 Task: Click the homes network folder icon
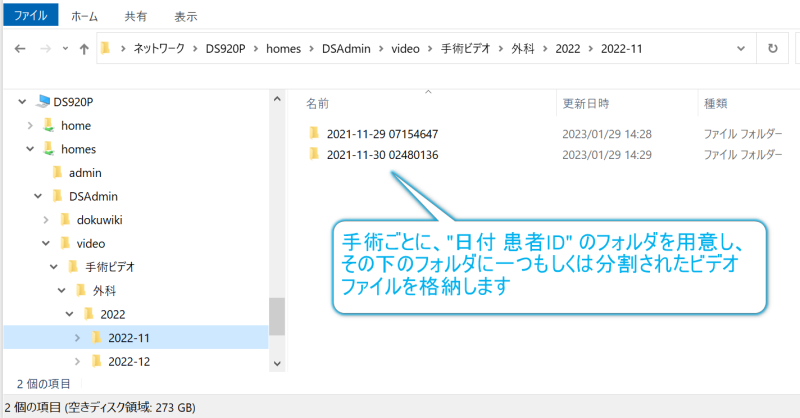click(48, 149)
